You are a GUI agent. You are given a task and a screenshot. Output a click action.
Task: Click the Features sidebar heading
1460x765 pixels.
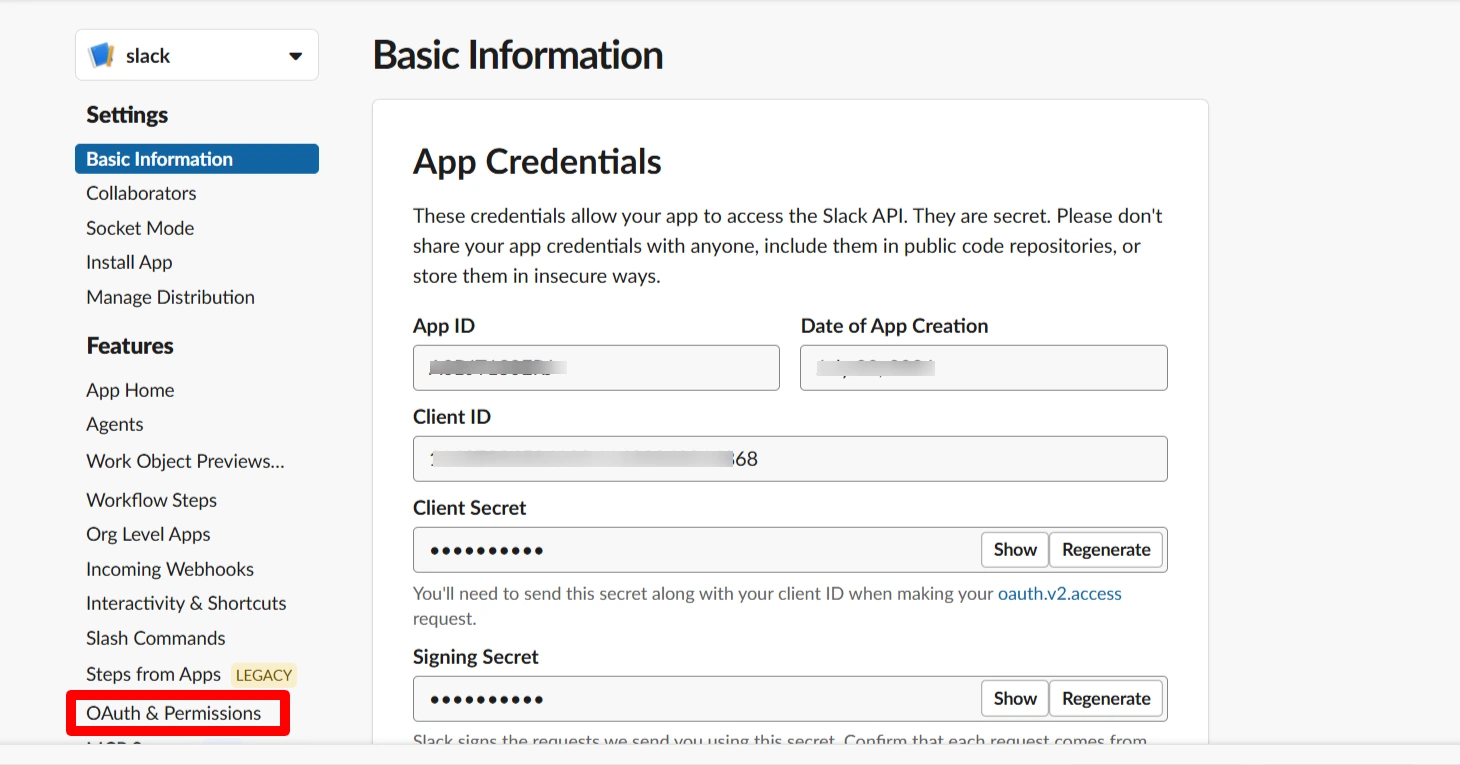point(130,346)
